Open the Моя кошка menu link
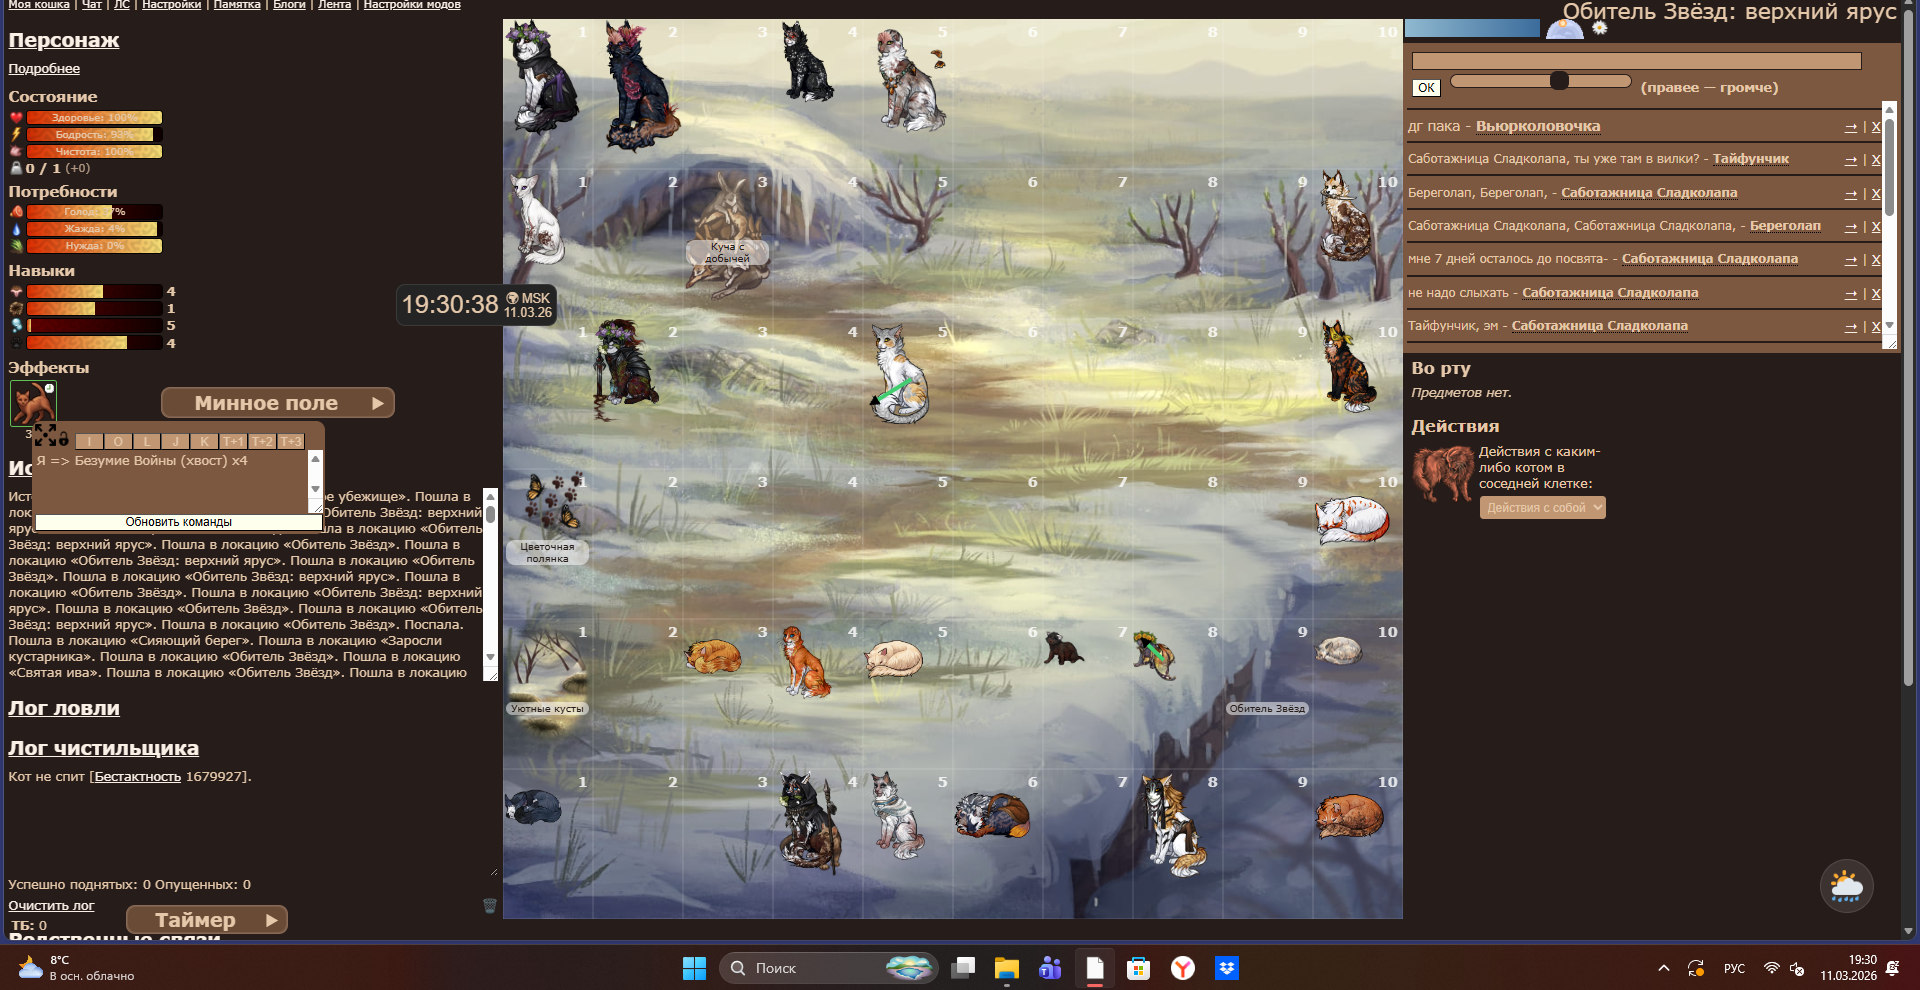The width and height of the screenshot is (1920, 990). (x=39, y=5)
